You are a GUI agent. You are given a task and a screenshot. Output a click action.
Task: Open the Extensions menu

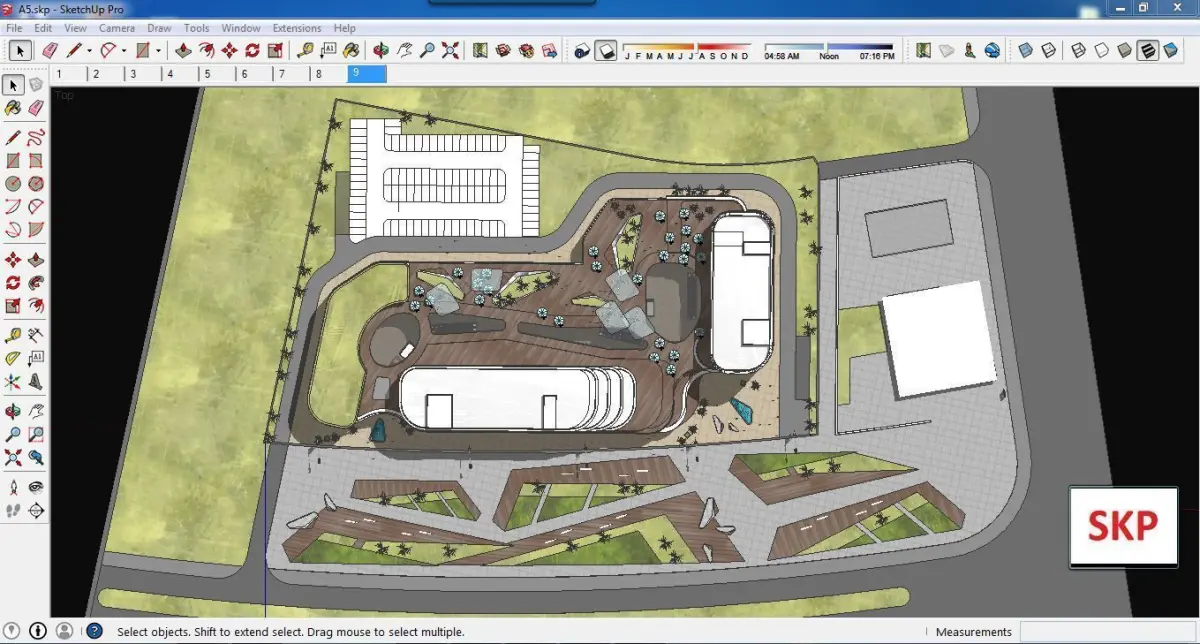pos(297,28)
